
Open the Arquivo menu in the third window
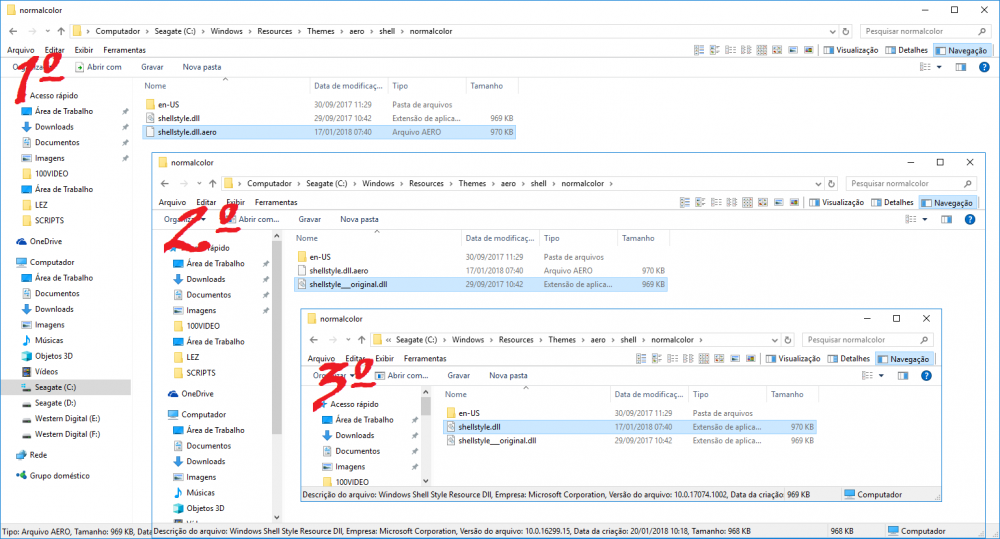coord(321,358)
